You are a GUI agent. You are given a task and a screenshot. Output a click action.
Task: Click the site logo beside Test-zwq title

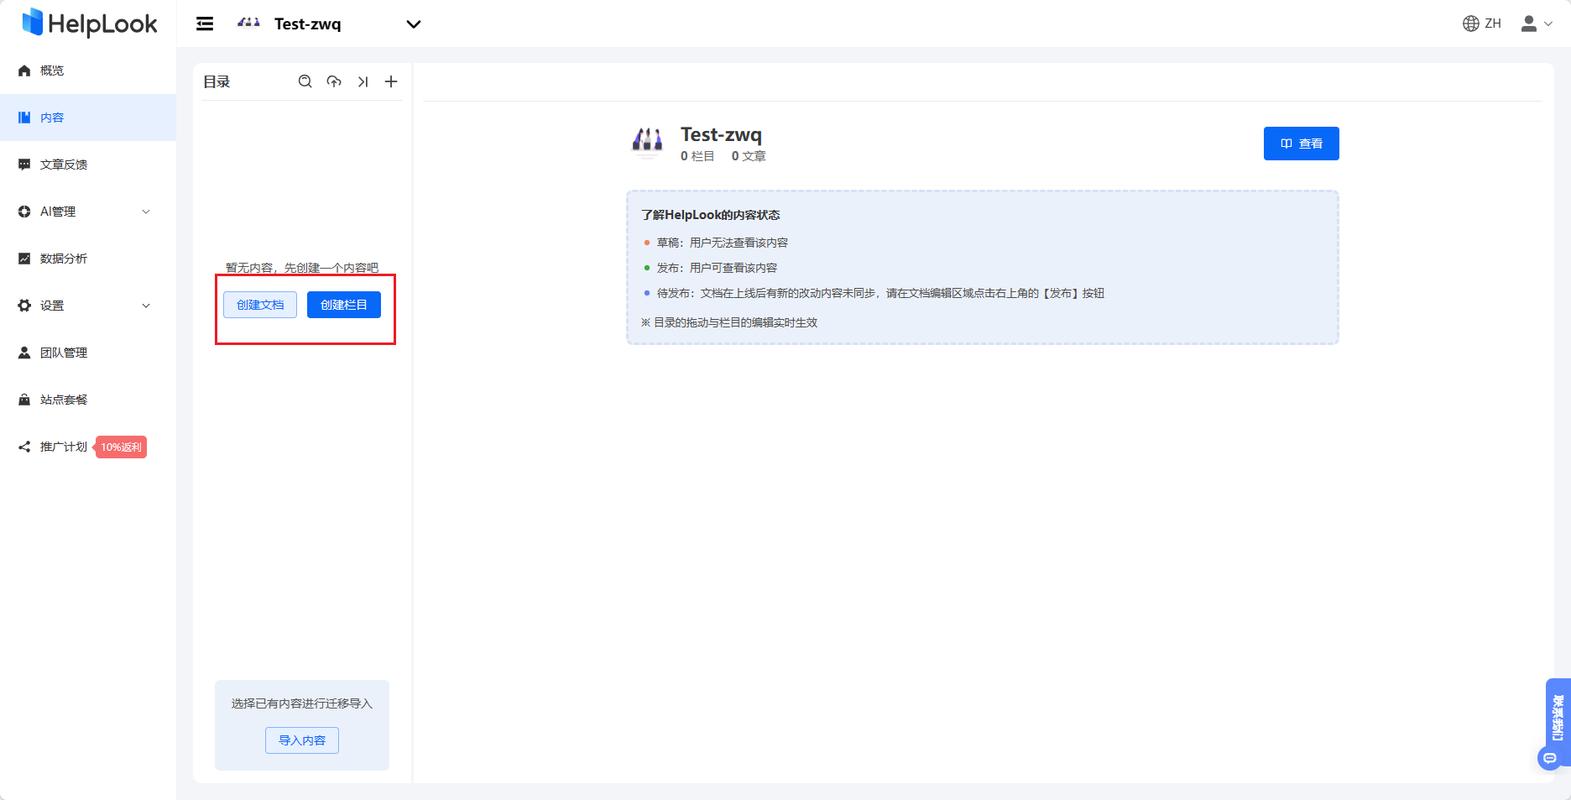(647, 143)
